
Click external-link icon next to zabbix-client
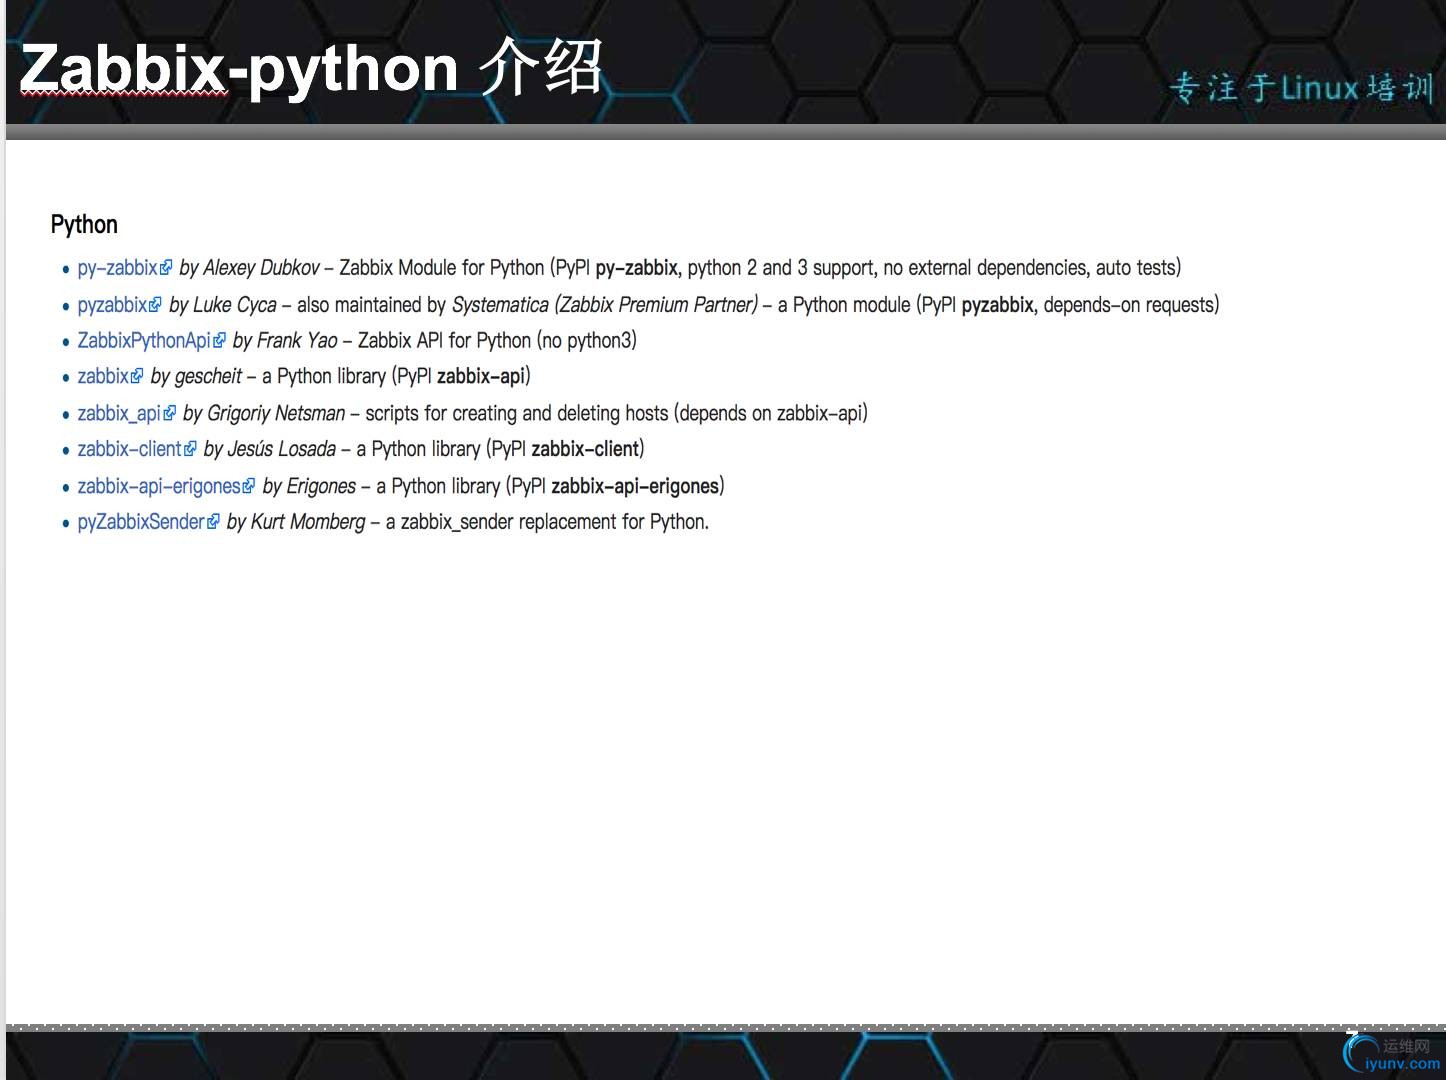190,450
